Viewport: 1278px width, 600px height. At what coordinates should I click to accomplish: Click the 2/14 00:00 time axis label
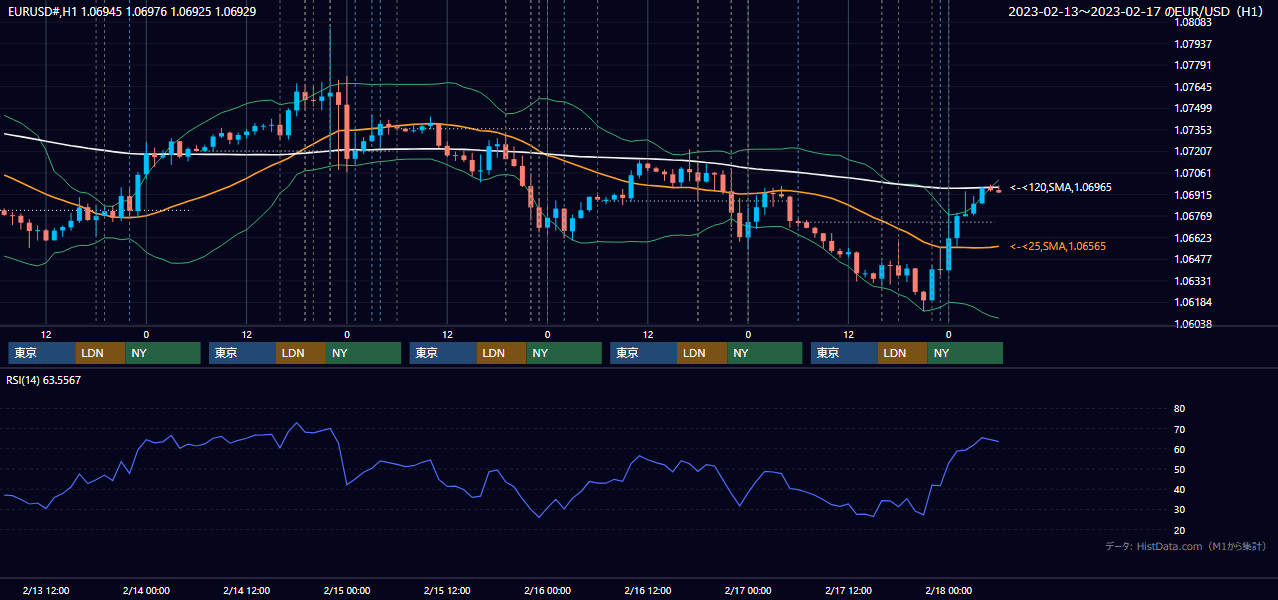[146, 590]
